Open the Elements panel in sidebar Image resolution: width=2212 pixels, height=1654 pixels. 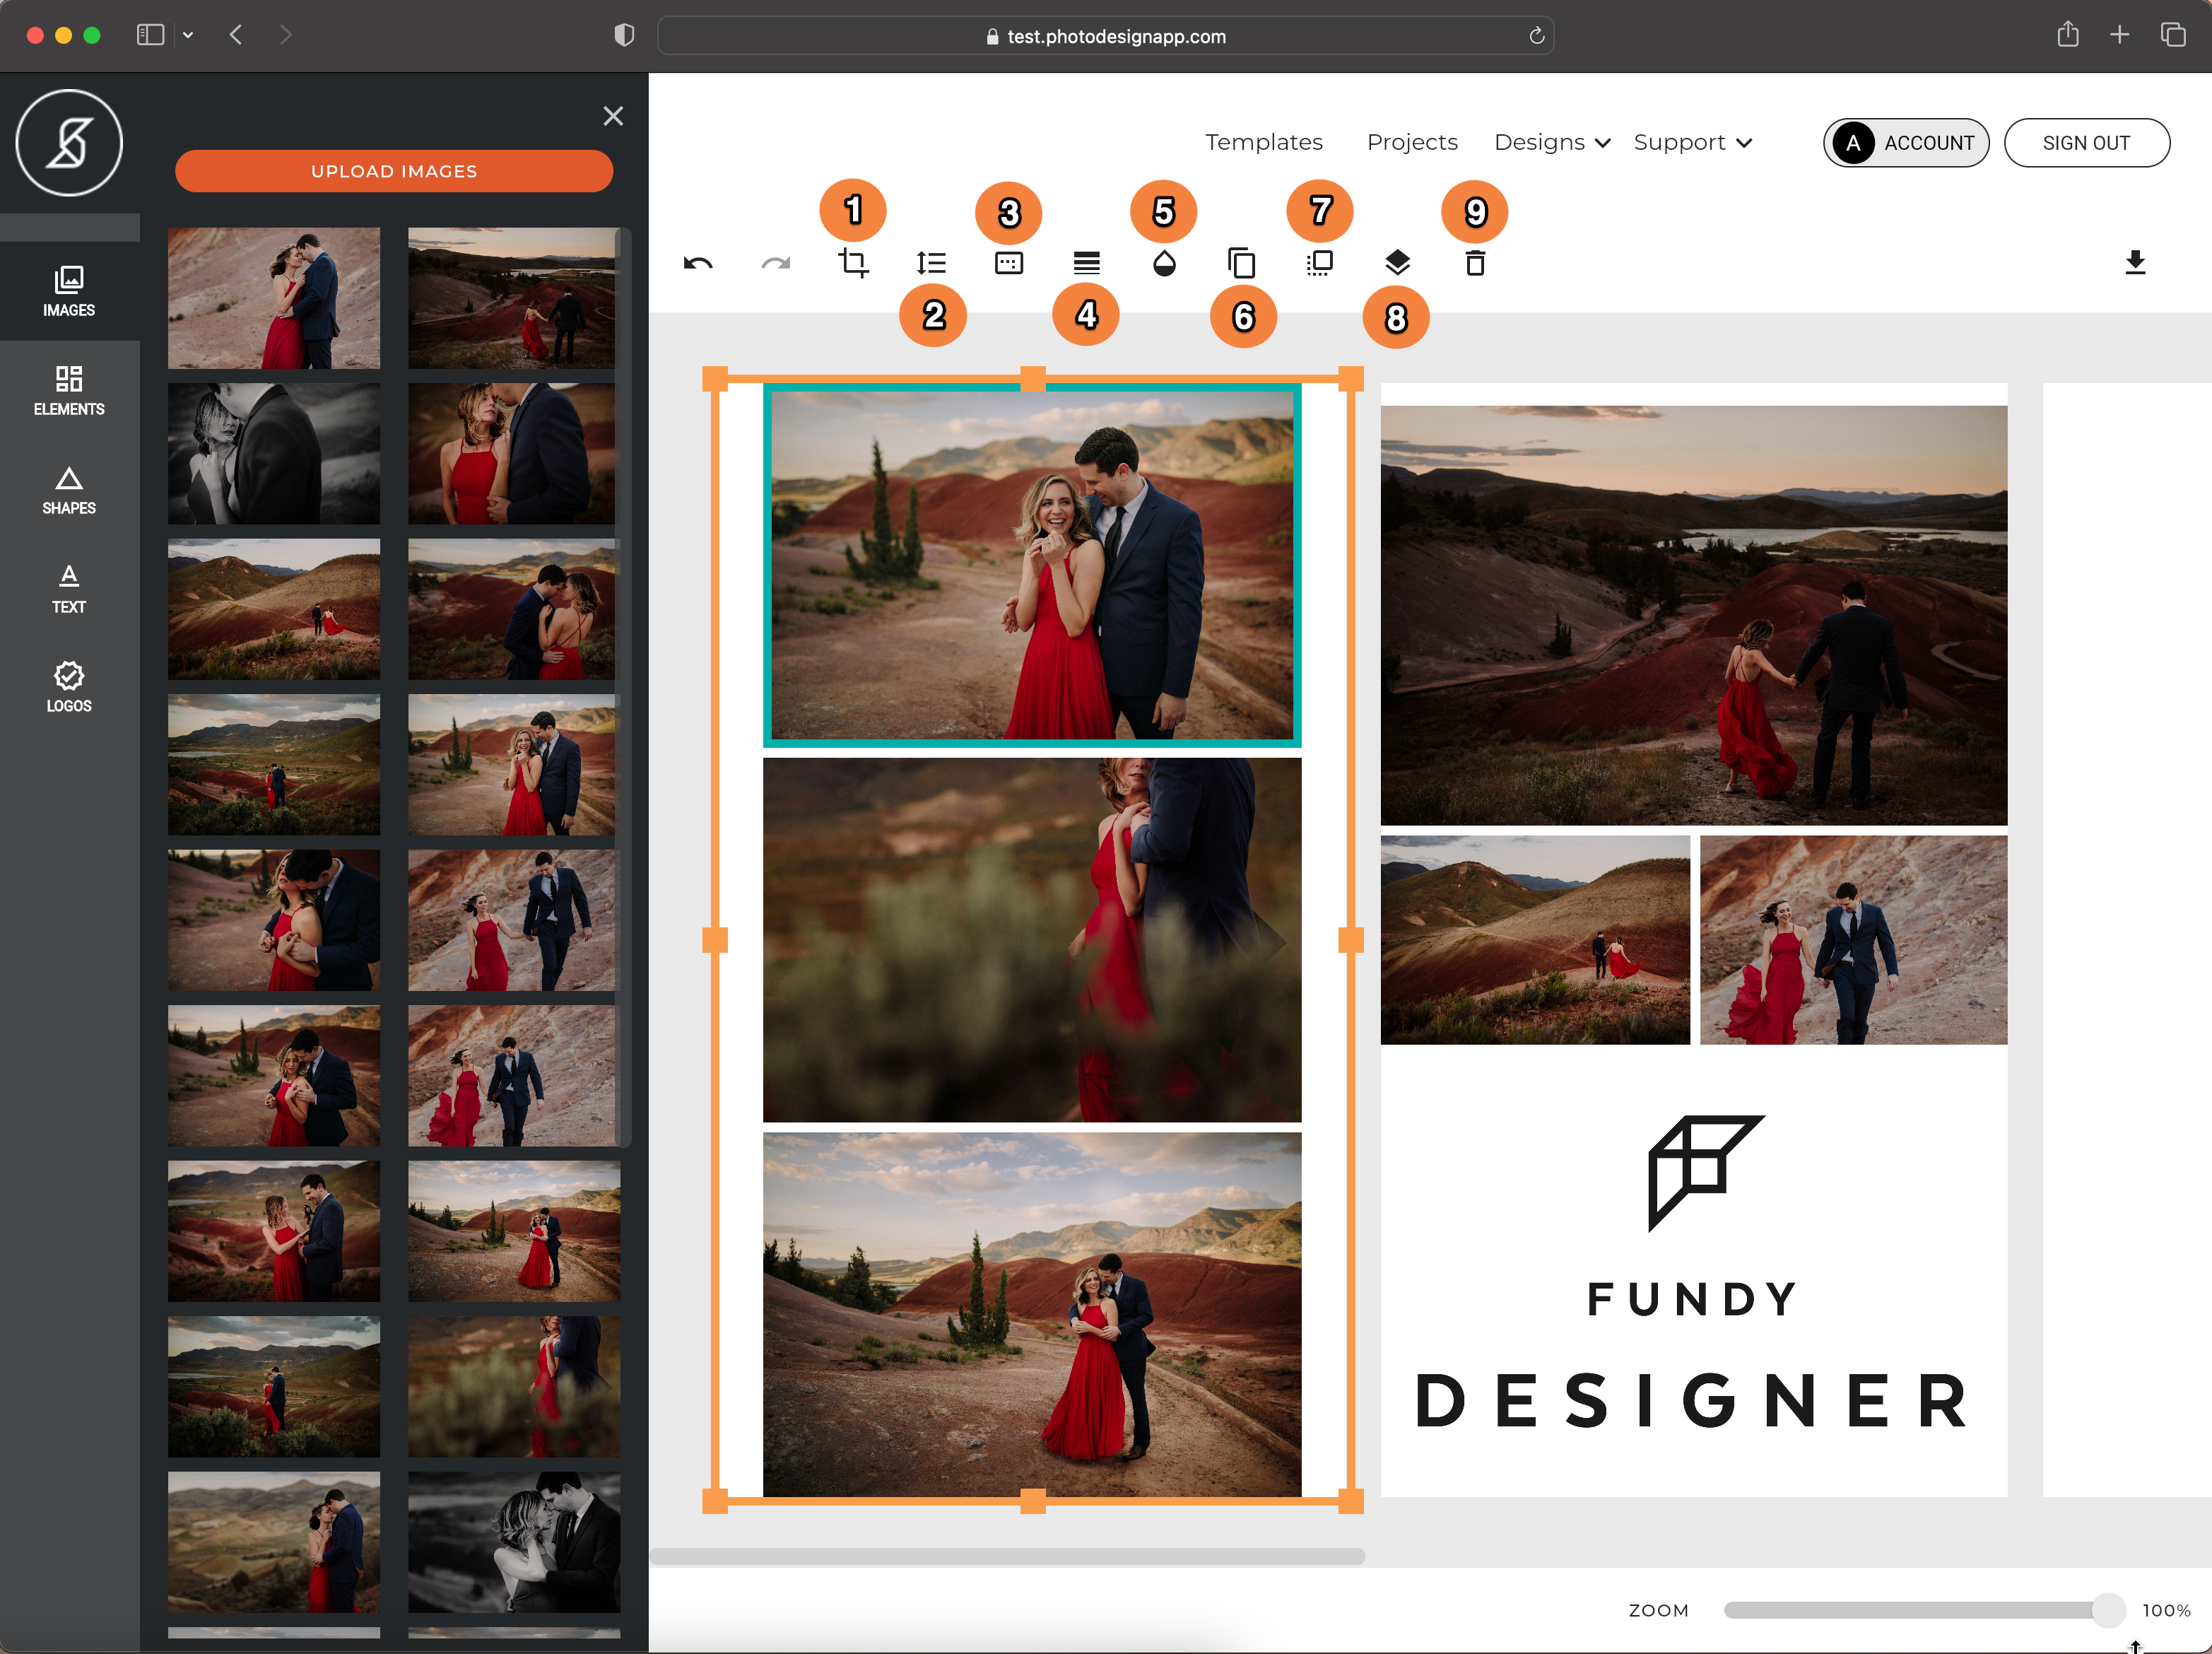pyautogui.click(x=69, y=390)
